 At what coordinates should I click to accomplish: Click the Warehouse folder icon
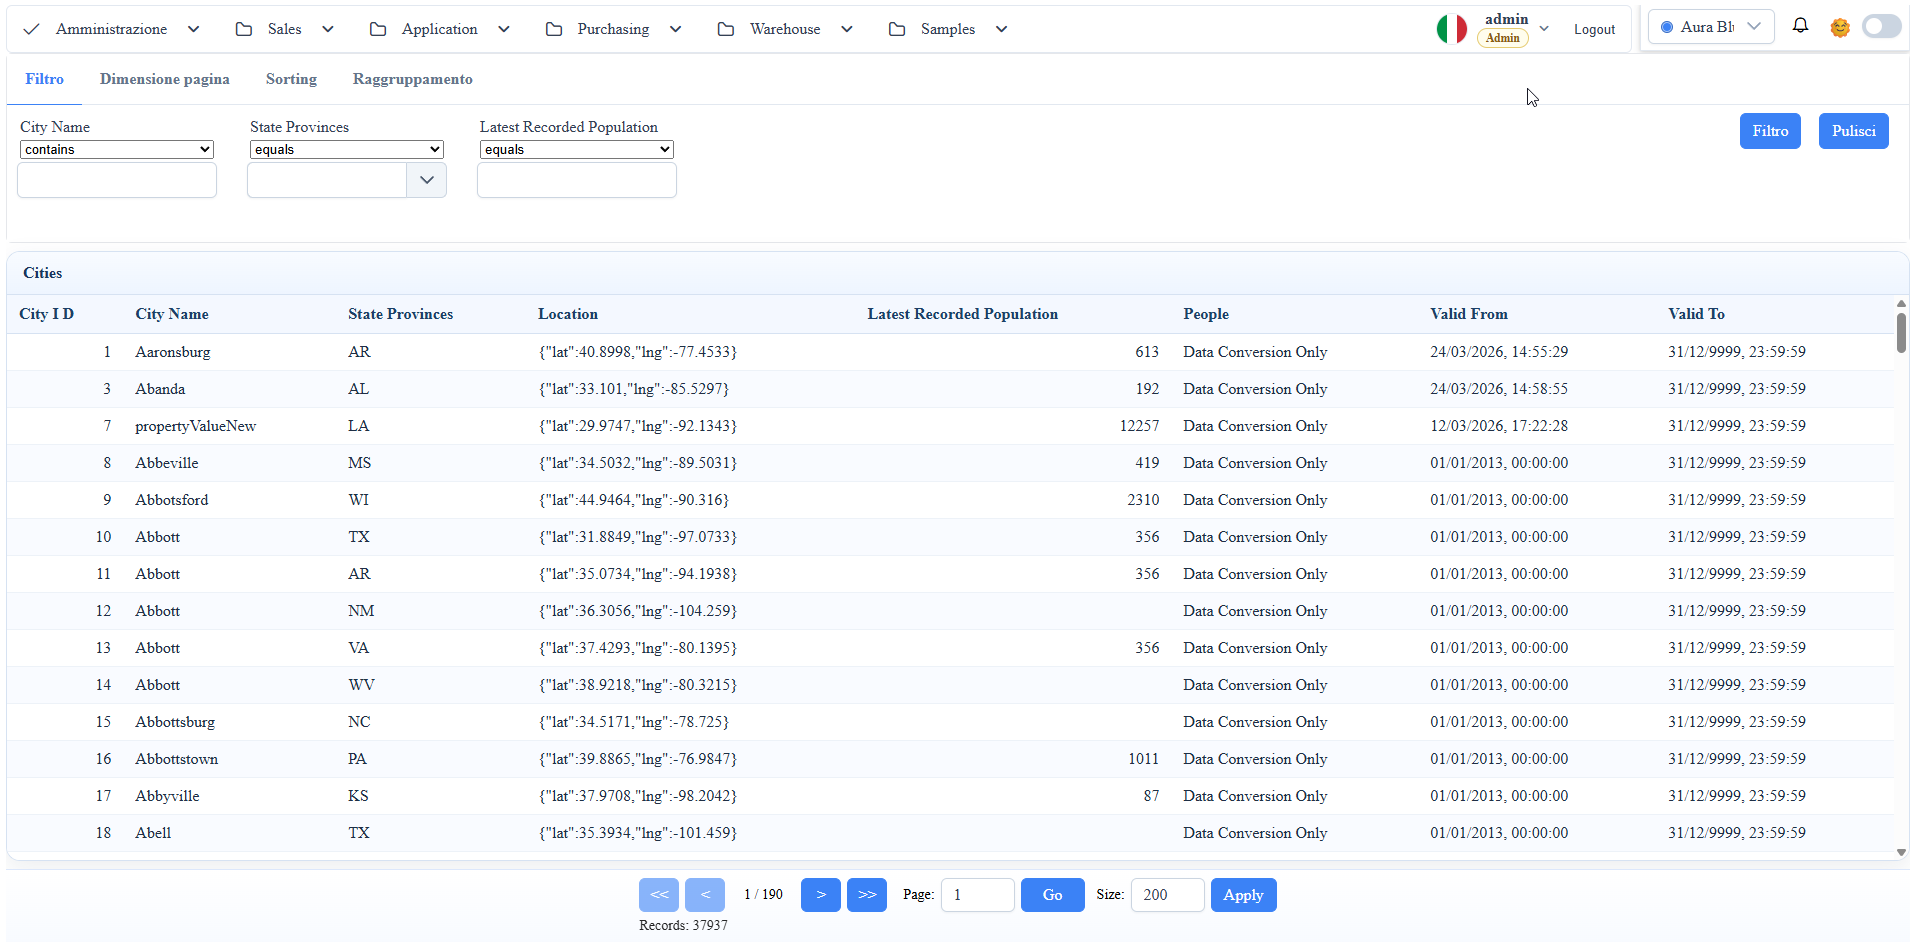coord(726,29)
